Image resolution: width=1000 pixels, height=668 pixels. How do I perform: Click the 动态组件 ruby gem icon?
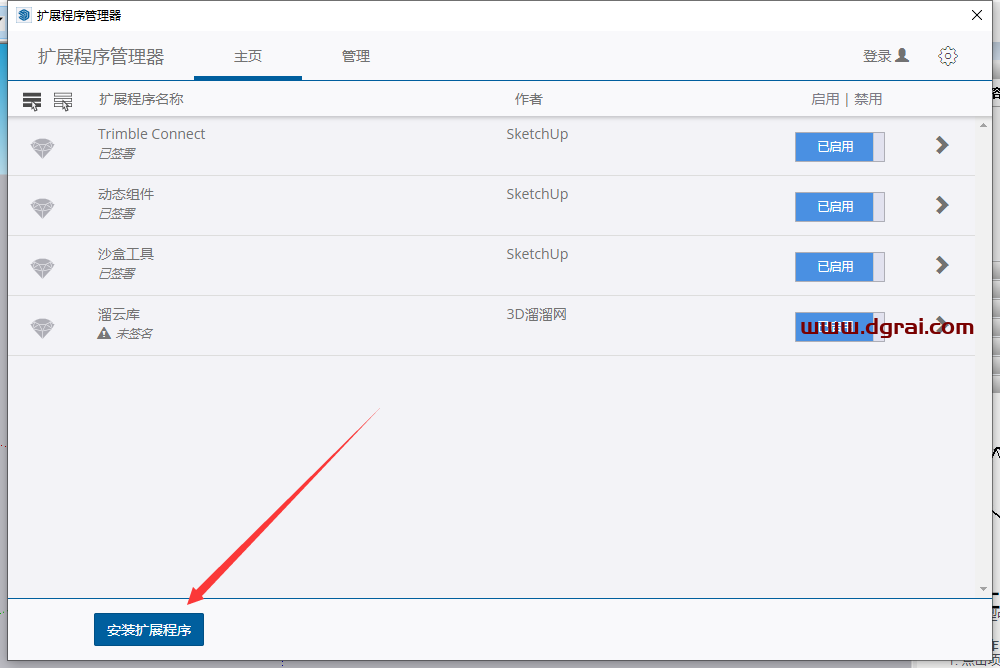click(43, 208)
